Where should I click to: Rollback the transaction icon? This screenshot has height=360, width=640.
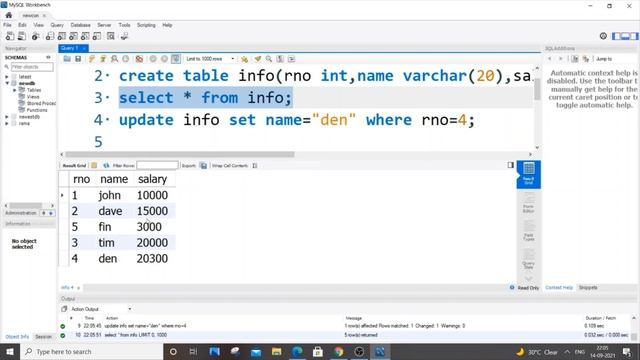click(x=164, y=59)
